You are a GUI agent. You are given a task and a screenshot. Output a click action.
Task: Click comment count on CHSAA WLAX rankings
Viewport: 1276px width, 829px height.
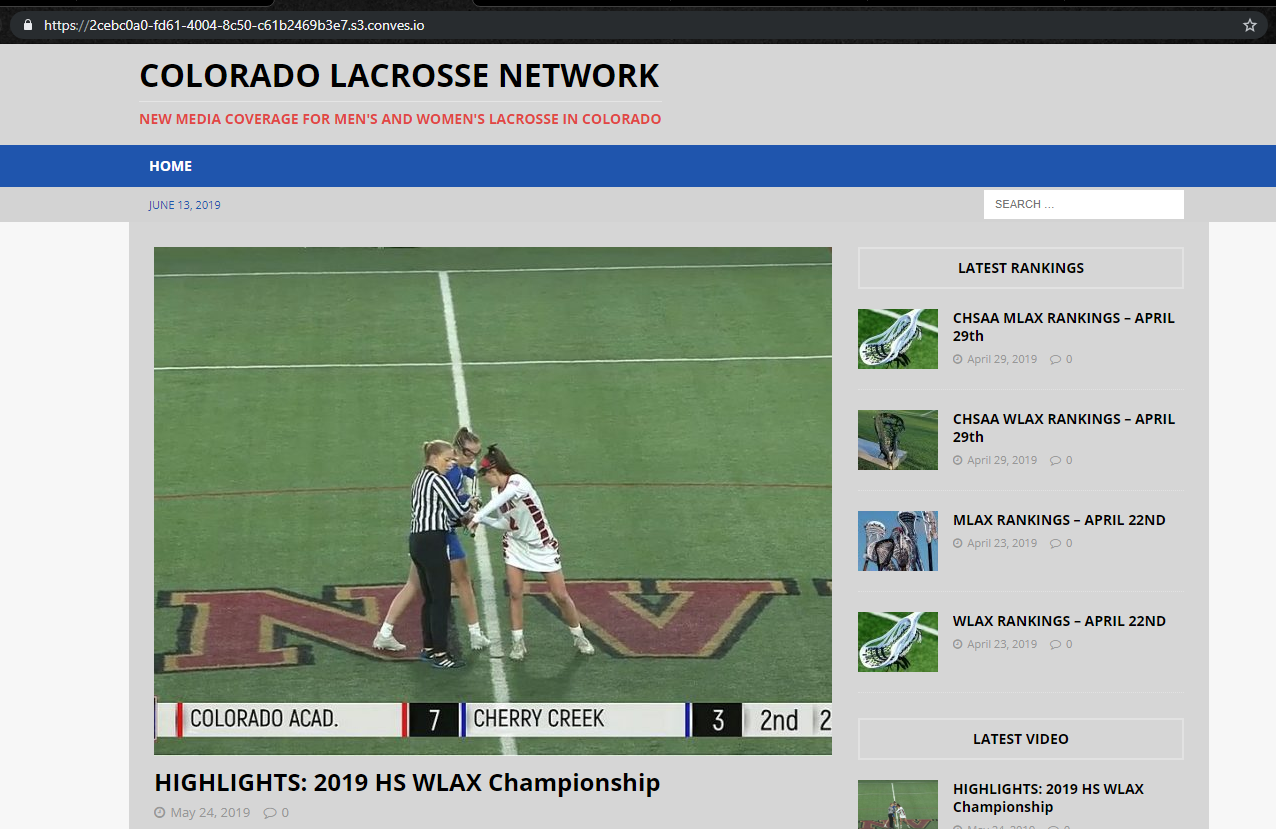1069,460
